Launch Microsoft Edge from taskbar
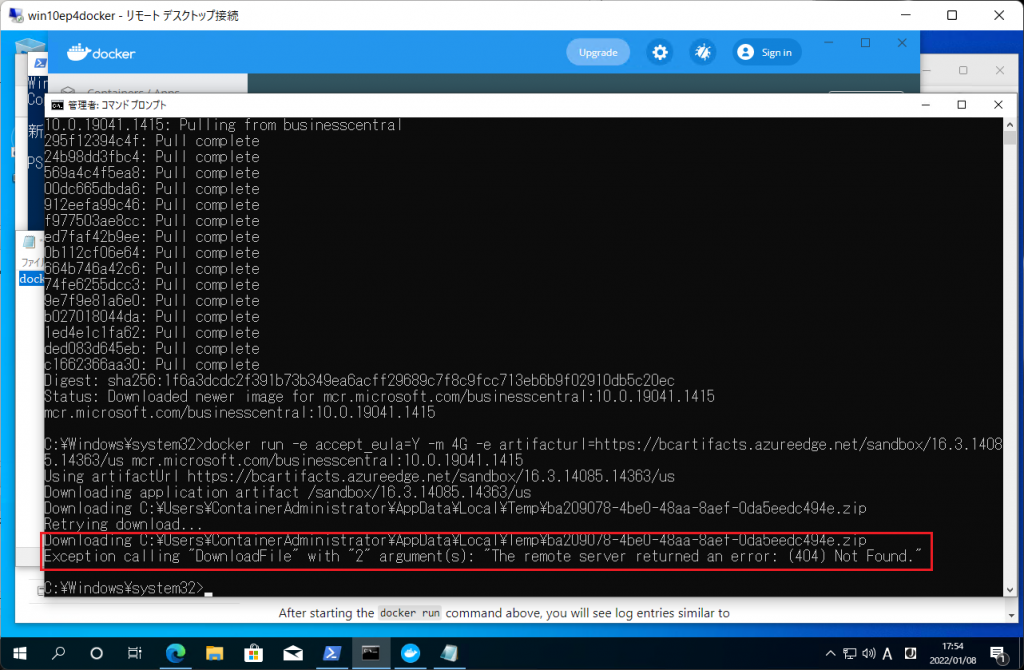 tap(175, 653)
